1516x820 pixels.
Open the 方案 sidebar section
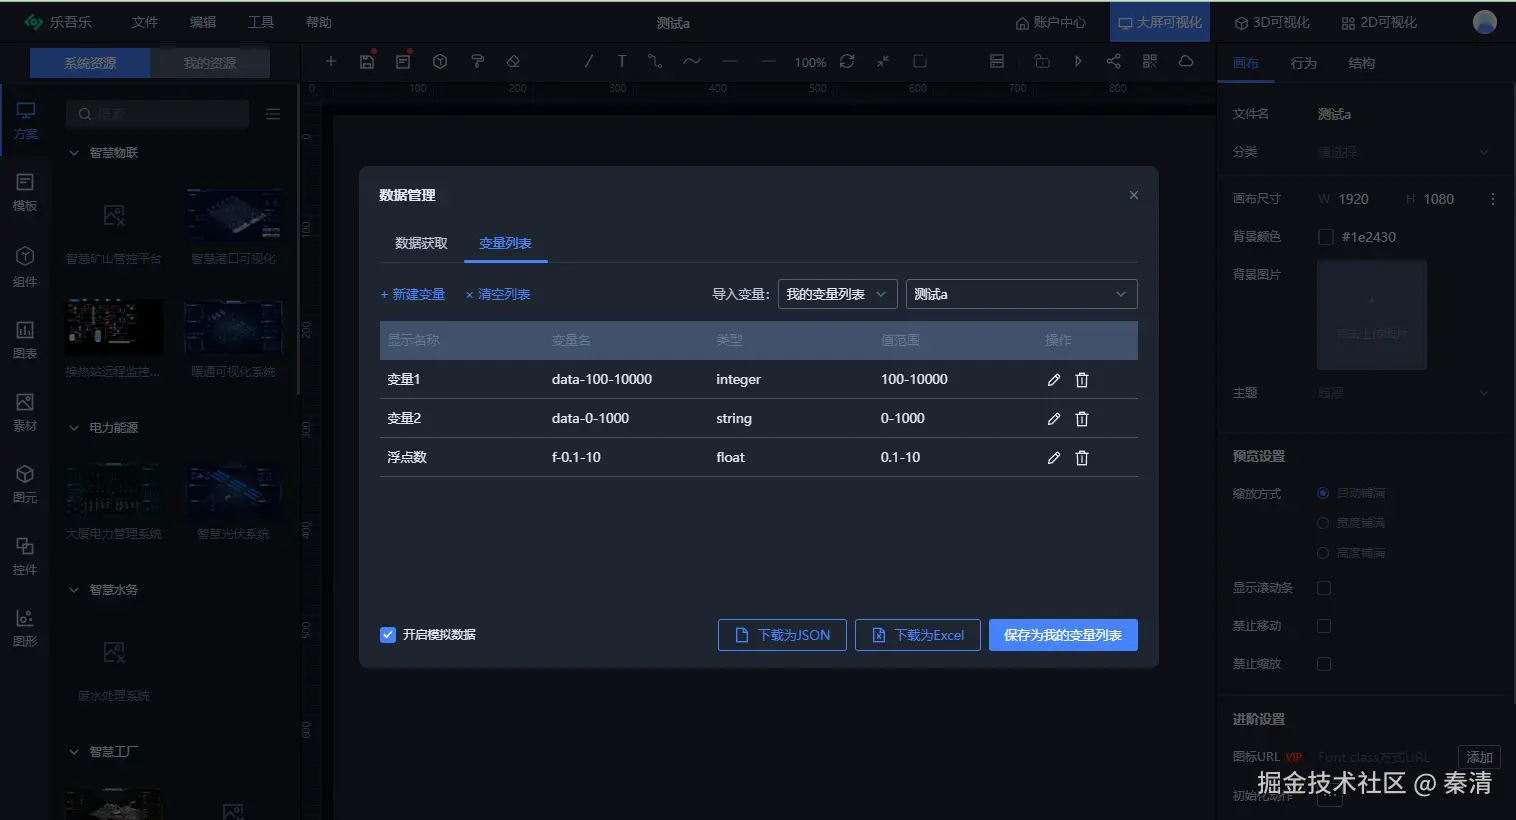pos(25,120)
